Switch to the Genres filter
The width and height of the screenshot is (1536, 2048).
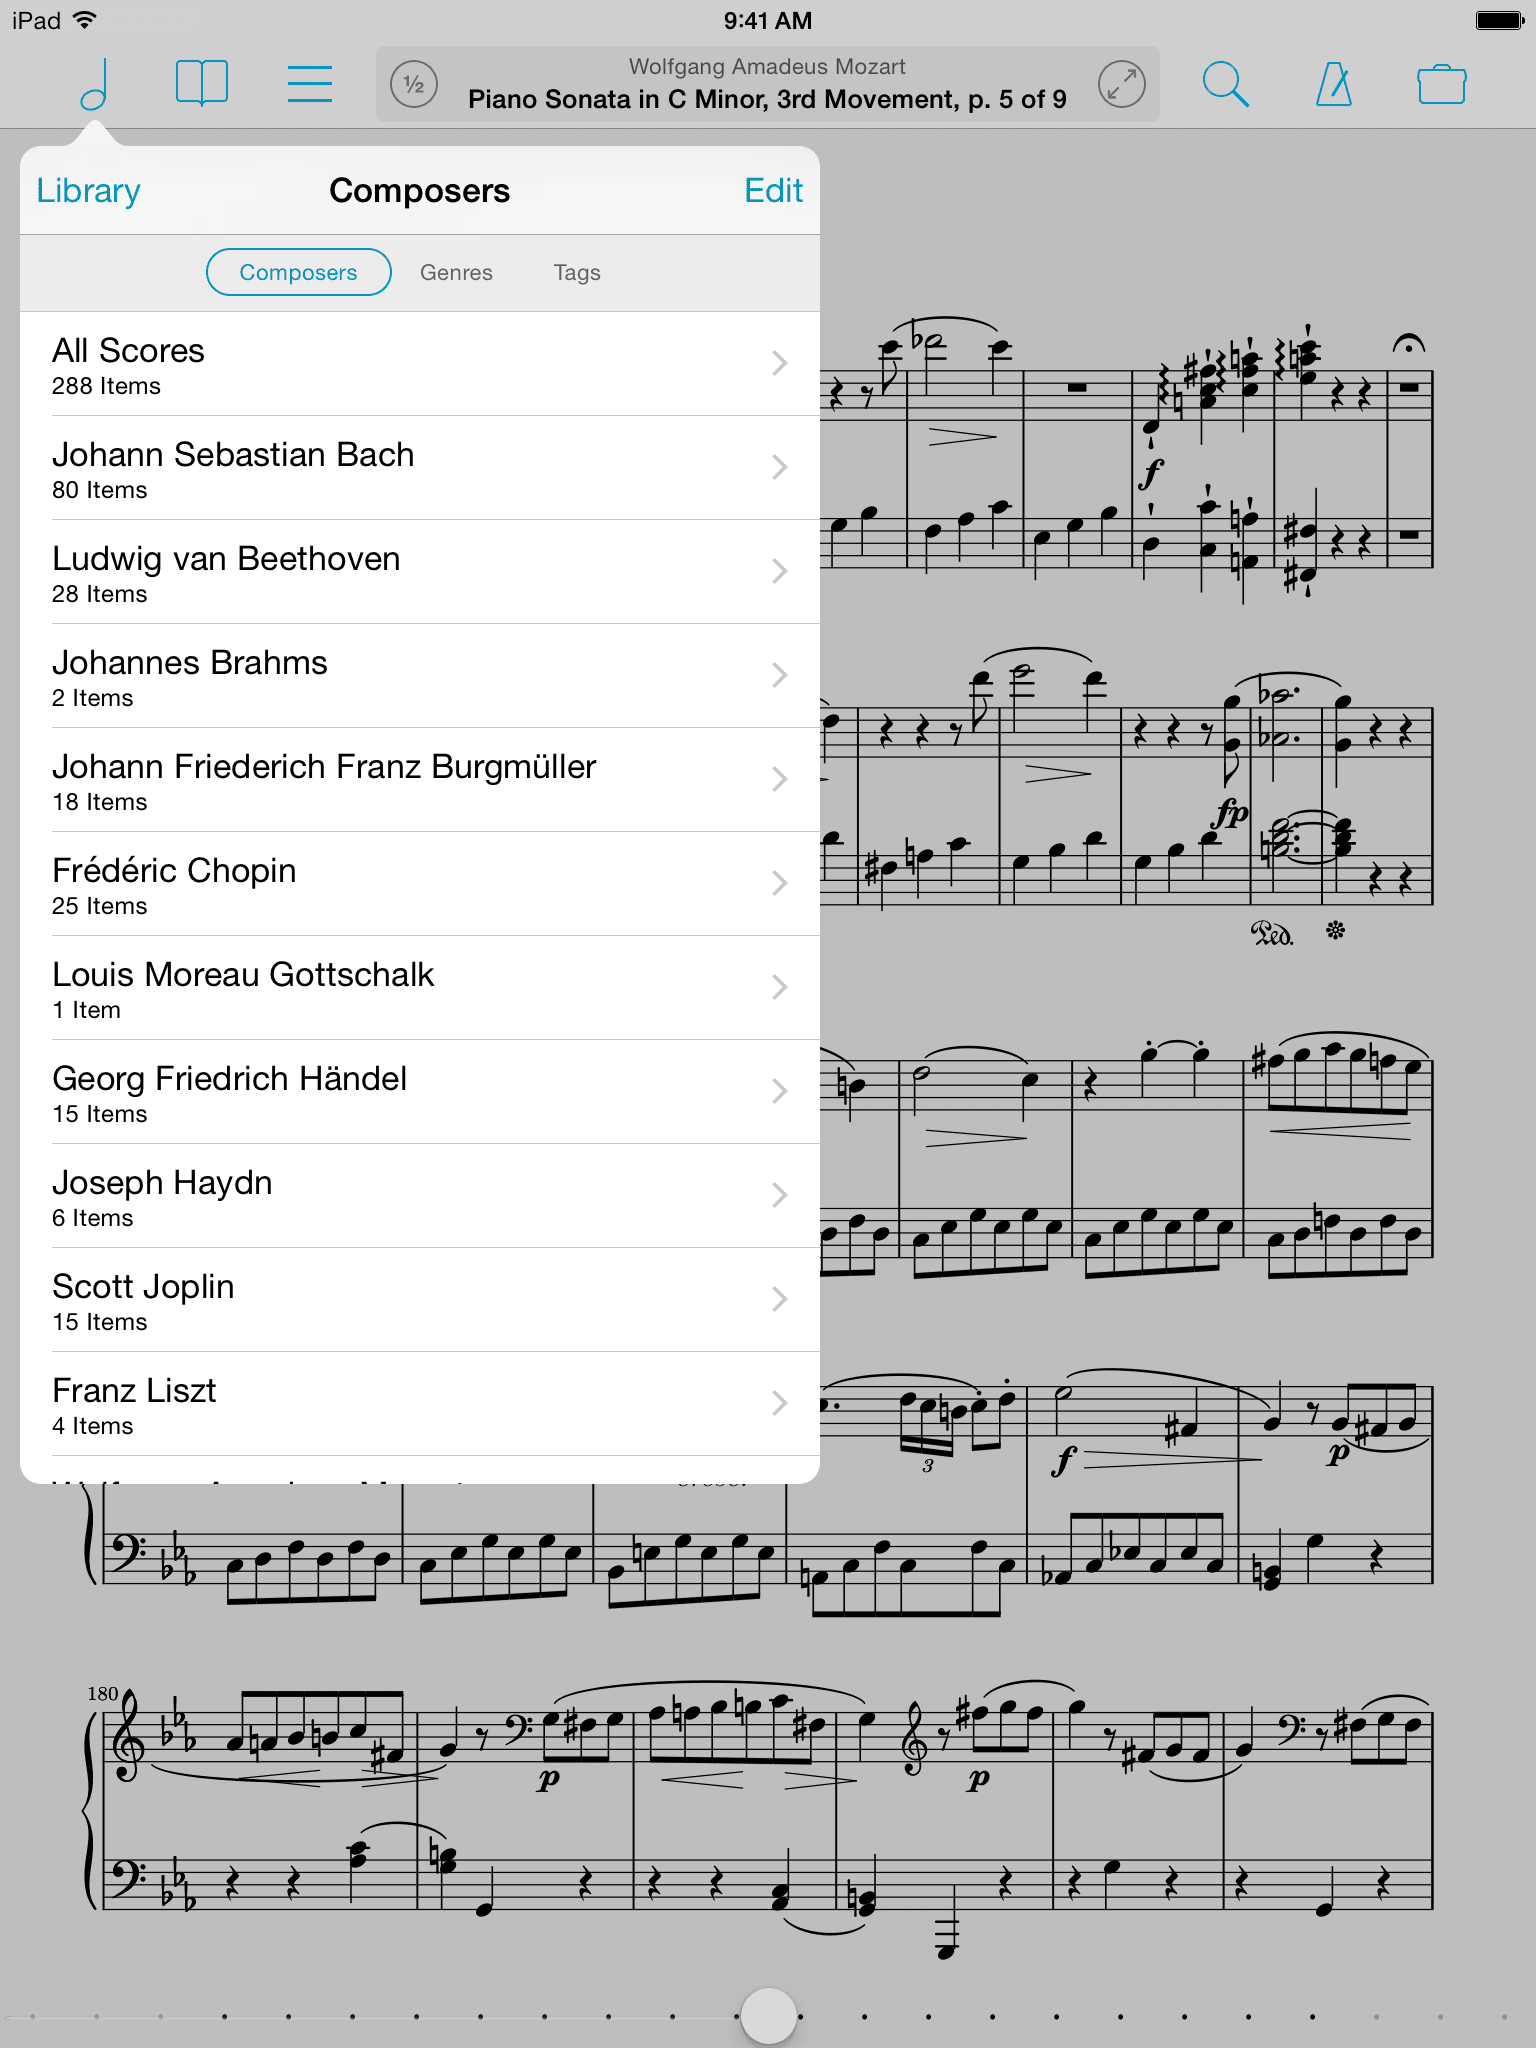coord(456,272)
